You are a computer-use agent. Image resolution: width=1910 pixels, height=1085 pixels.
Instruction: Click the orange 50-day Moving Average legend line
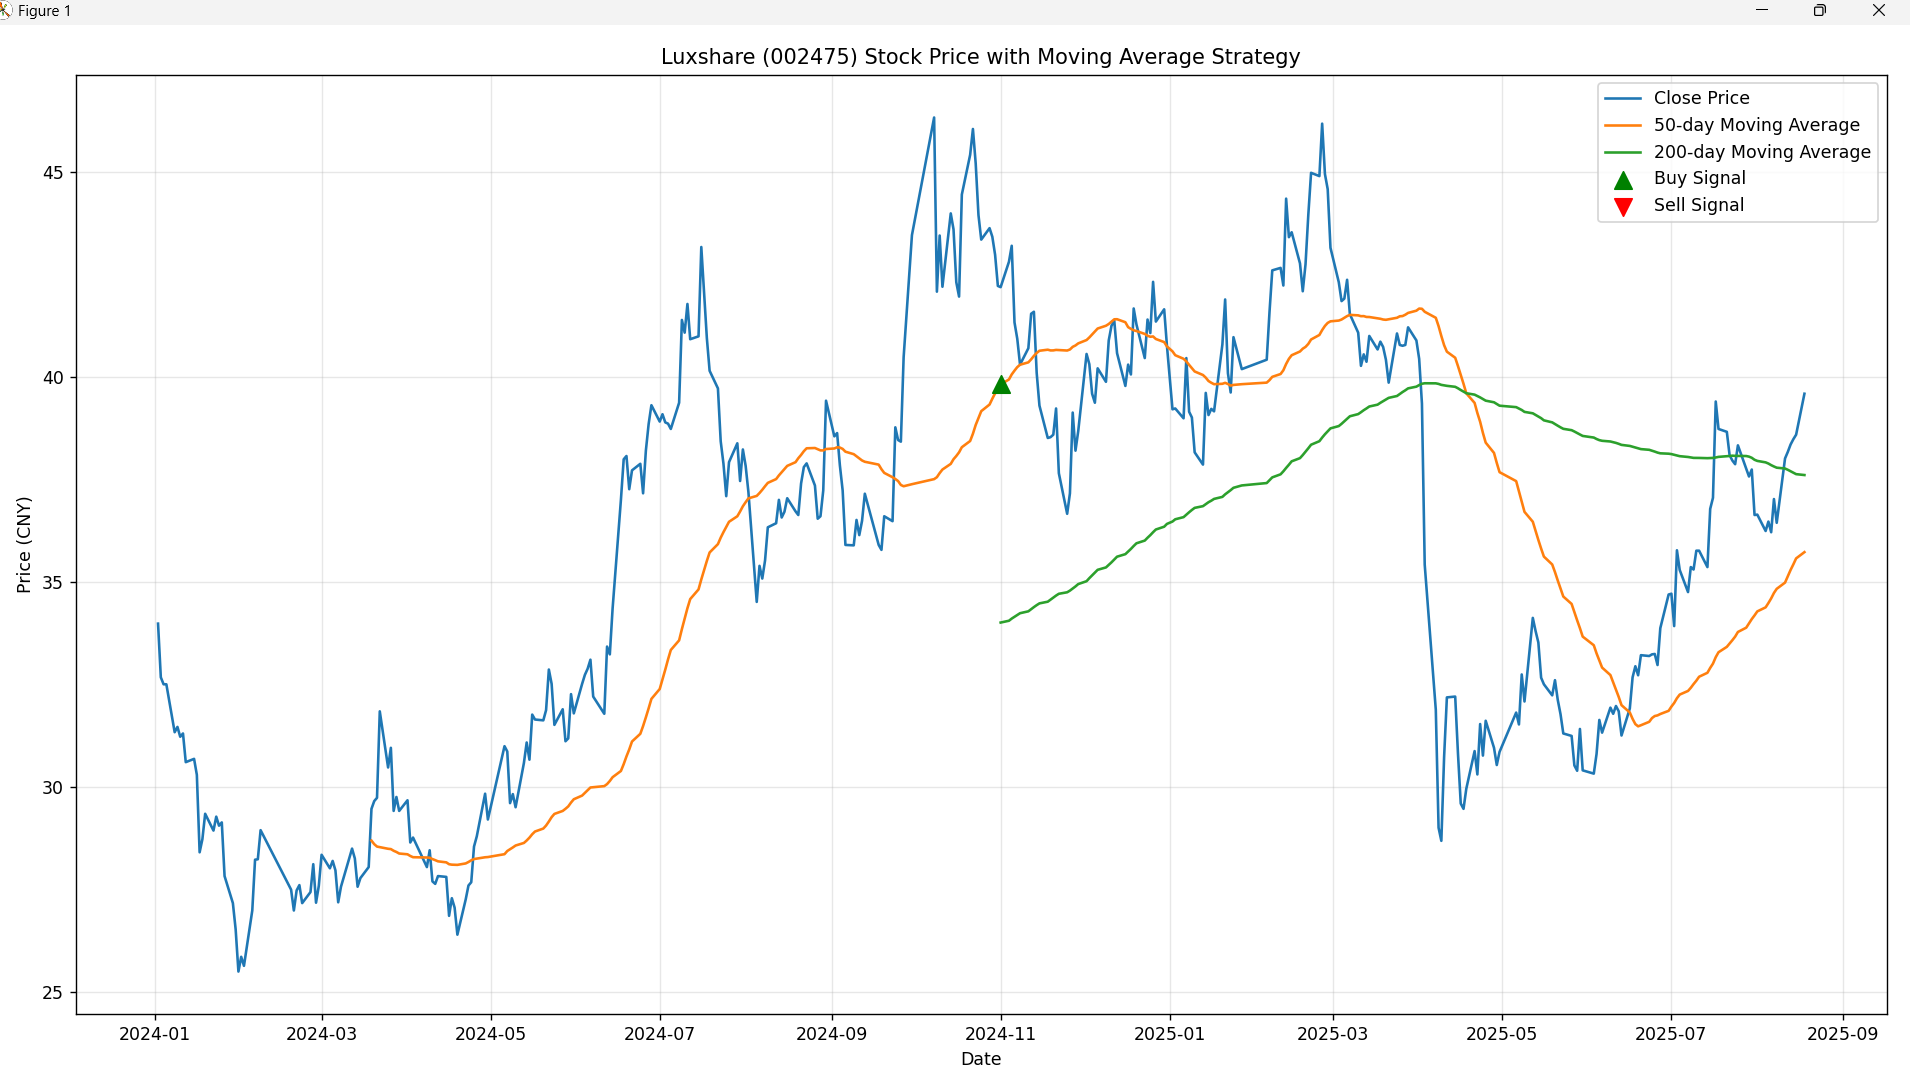coord(1623,125)
